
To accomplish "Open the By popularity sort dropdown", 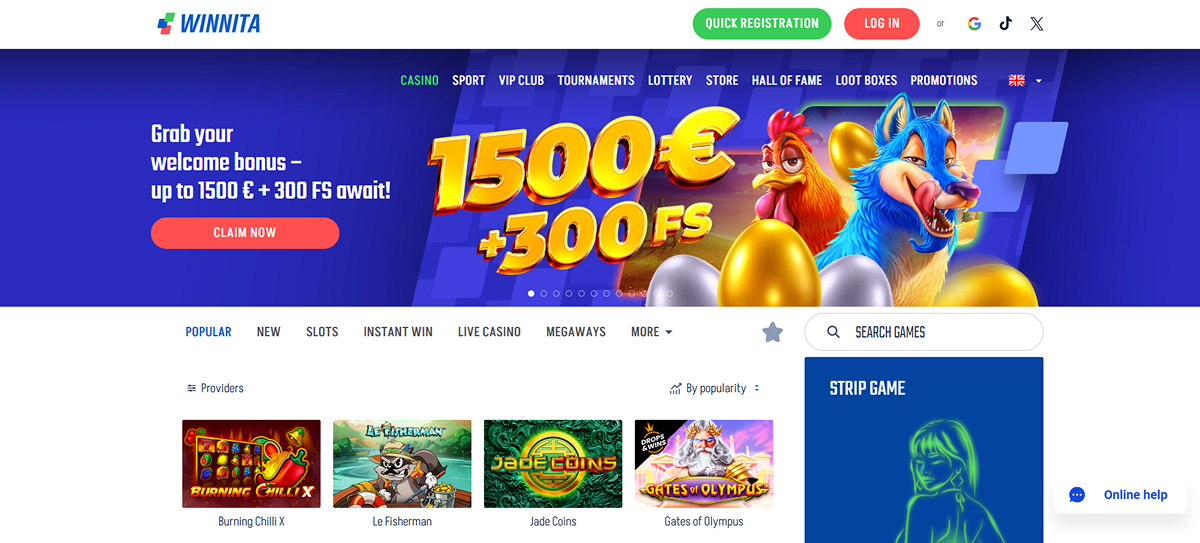I will [714, 388].
